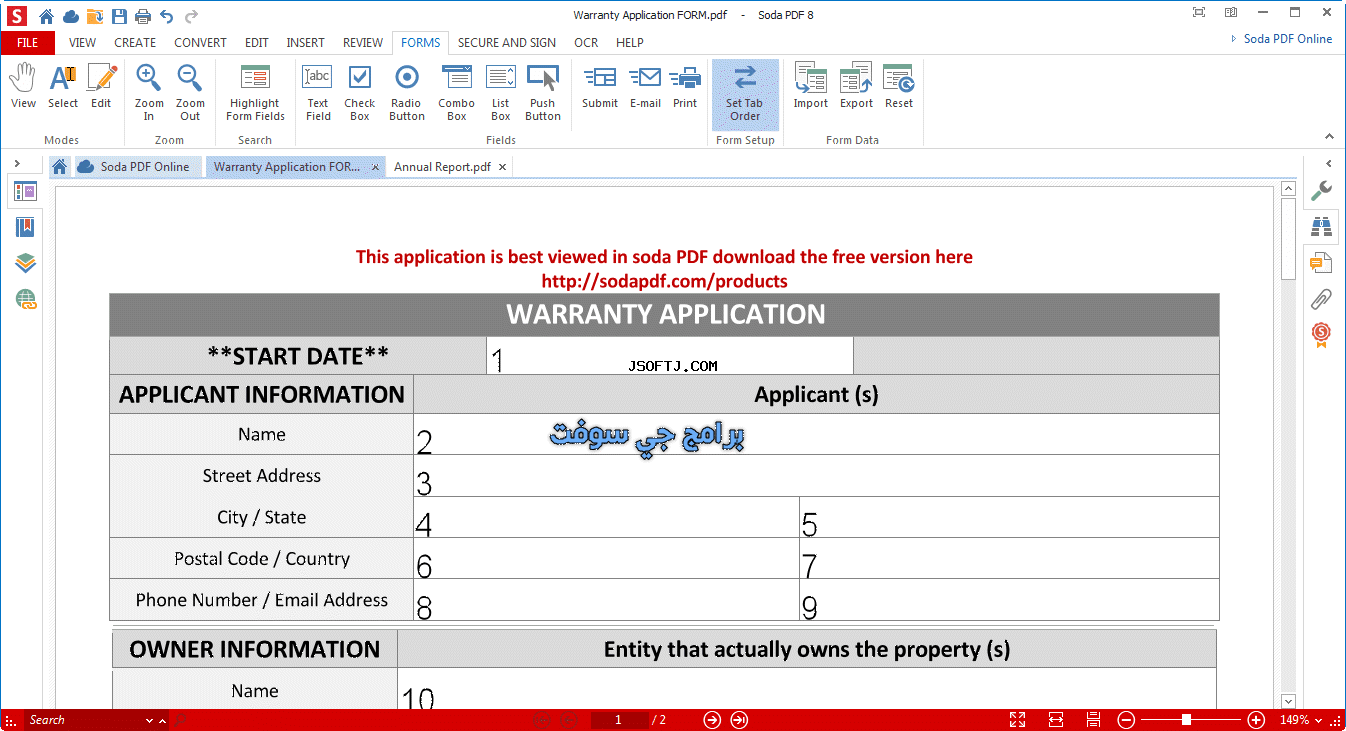Add a Push Button form field
Screen dimensions: 1346x731
(543, 92)
